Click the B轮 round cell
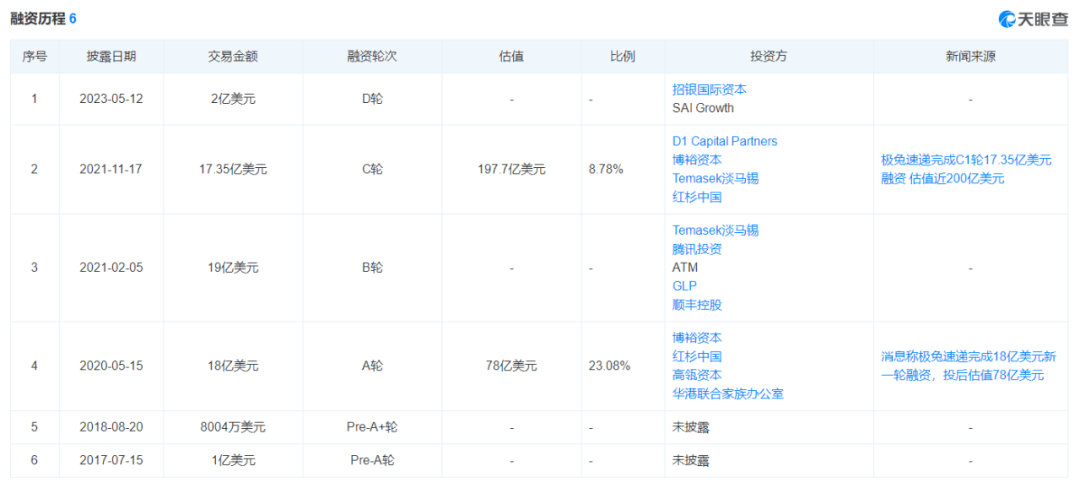1080x488 pixels. pyautogui.click(x=372, y=268)
